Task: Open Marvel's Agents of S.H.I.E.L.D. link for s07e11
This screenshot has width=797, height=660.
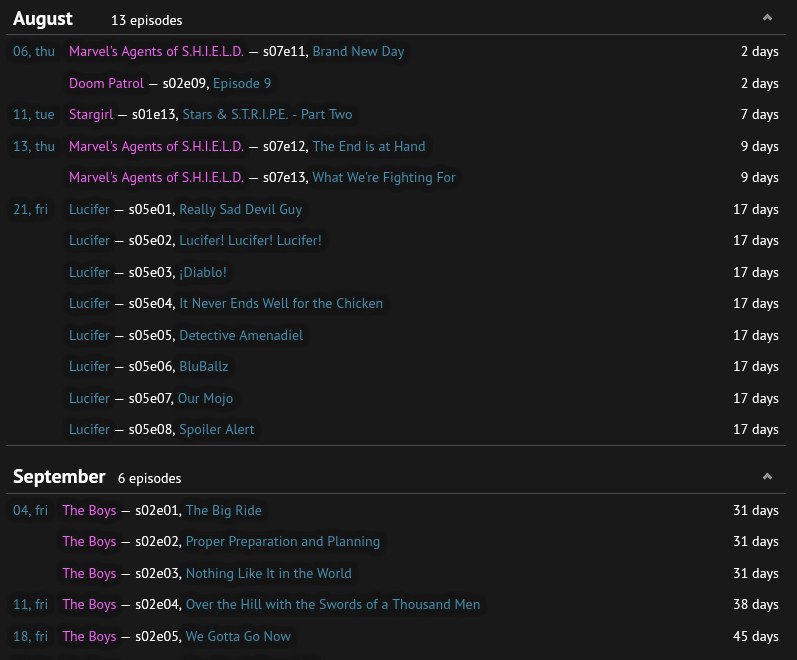Action: (156, 51)
